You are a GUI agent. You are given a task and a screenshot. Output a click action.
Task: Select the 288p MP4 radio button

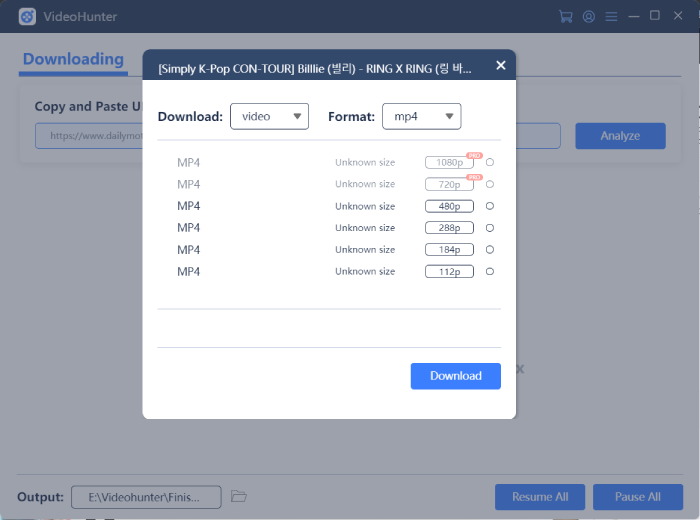click(490, 228)
